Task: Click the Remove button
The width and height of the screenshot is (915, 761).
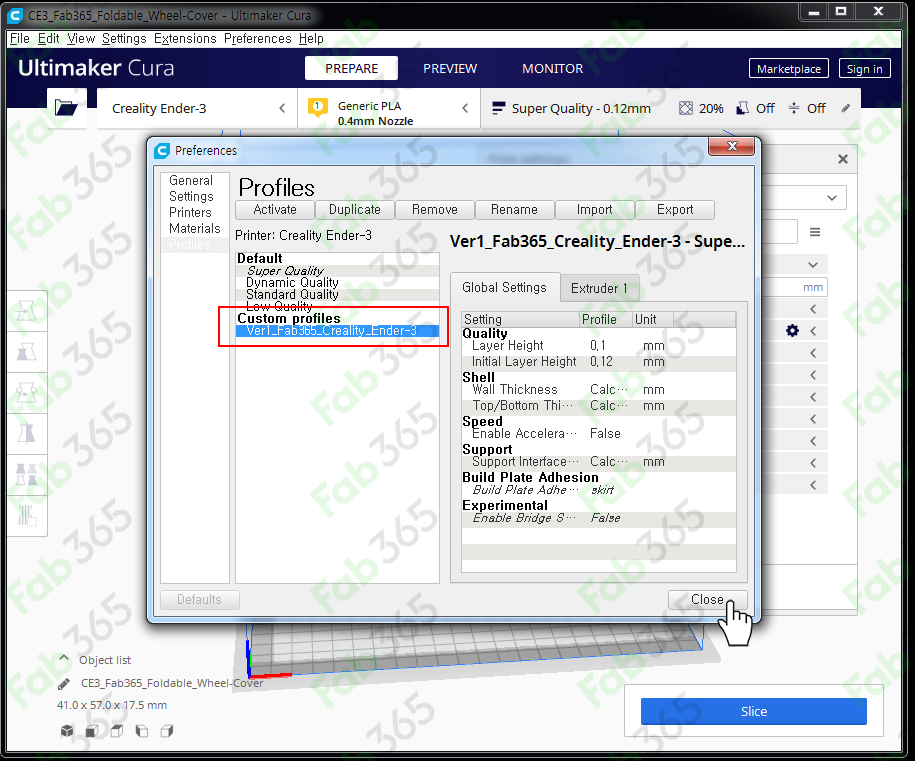Action: 435,210
